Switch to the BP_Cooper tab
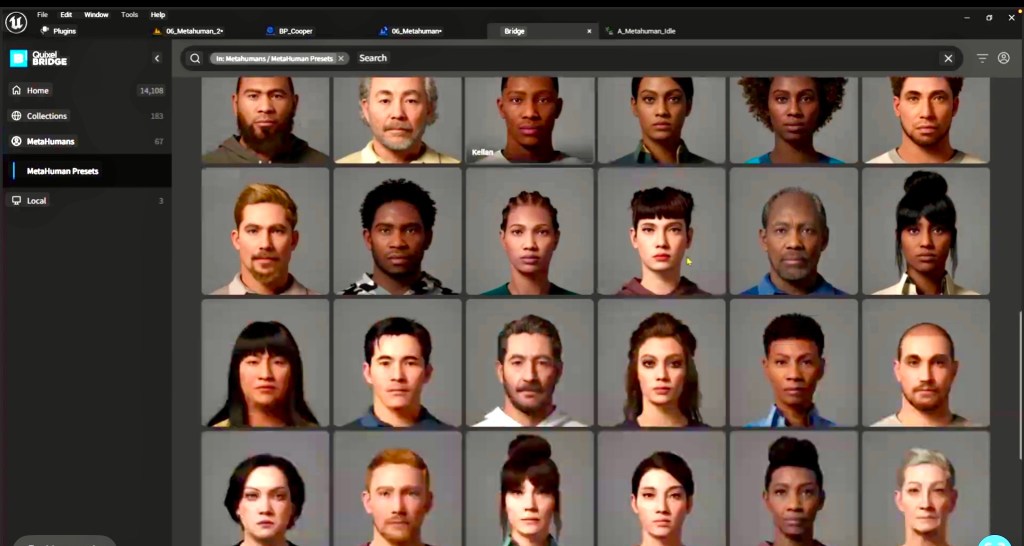Screen dimensions: 1024x546 (295, 31)
